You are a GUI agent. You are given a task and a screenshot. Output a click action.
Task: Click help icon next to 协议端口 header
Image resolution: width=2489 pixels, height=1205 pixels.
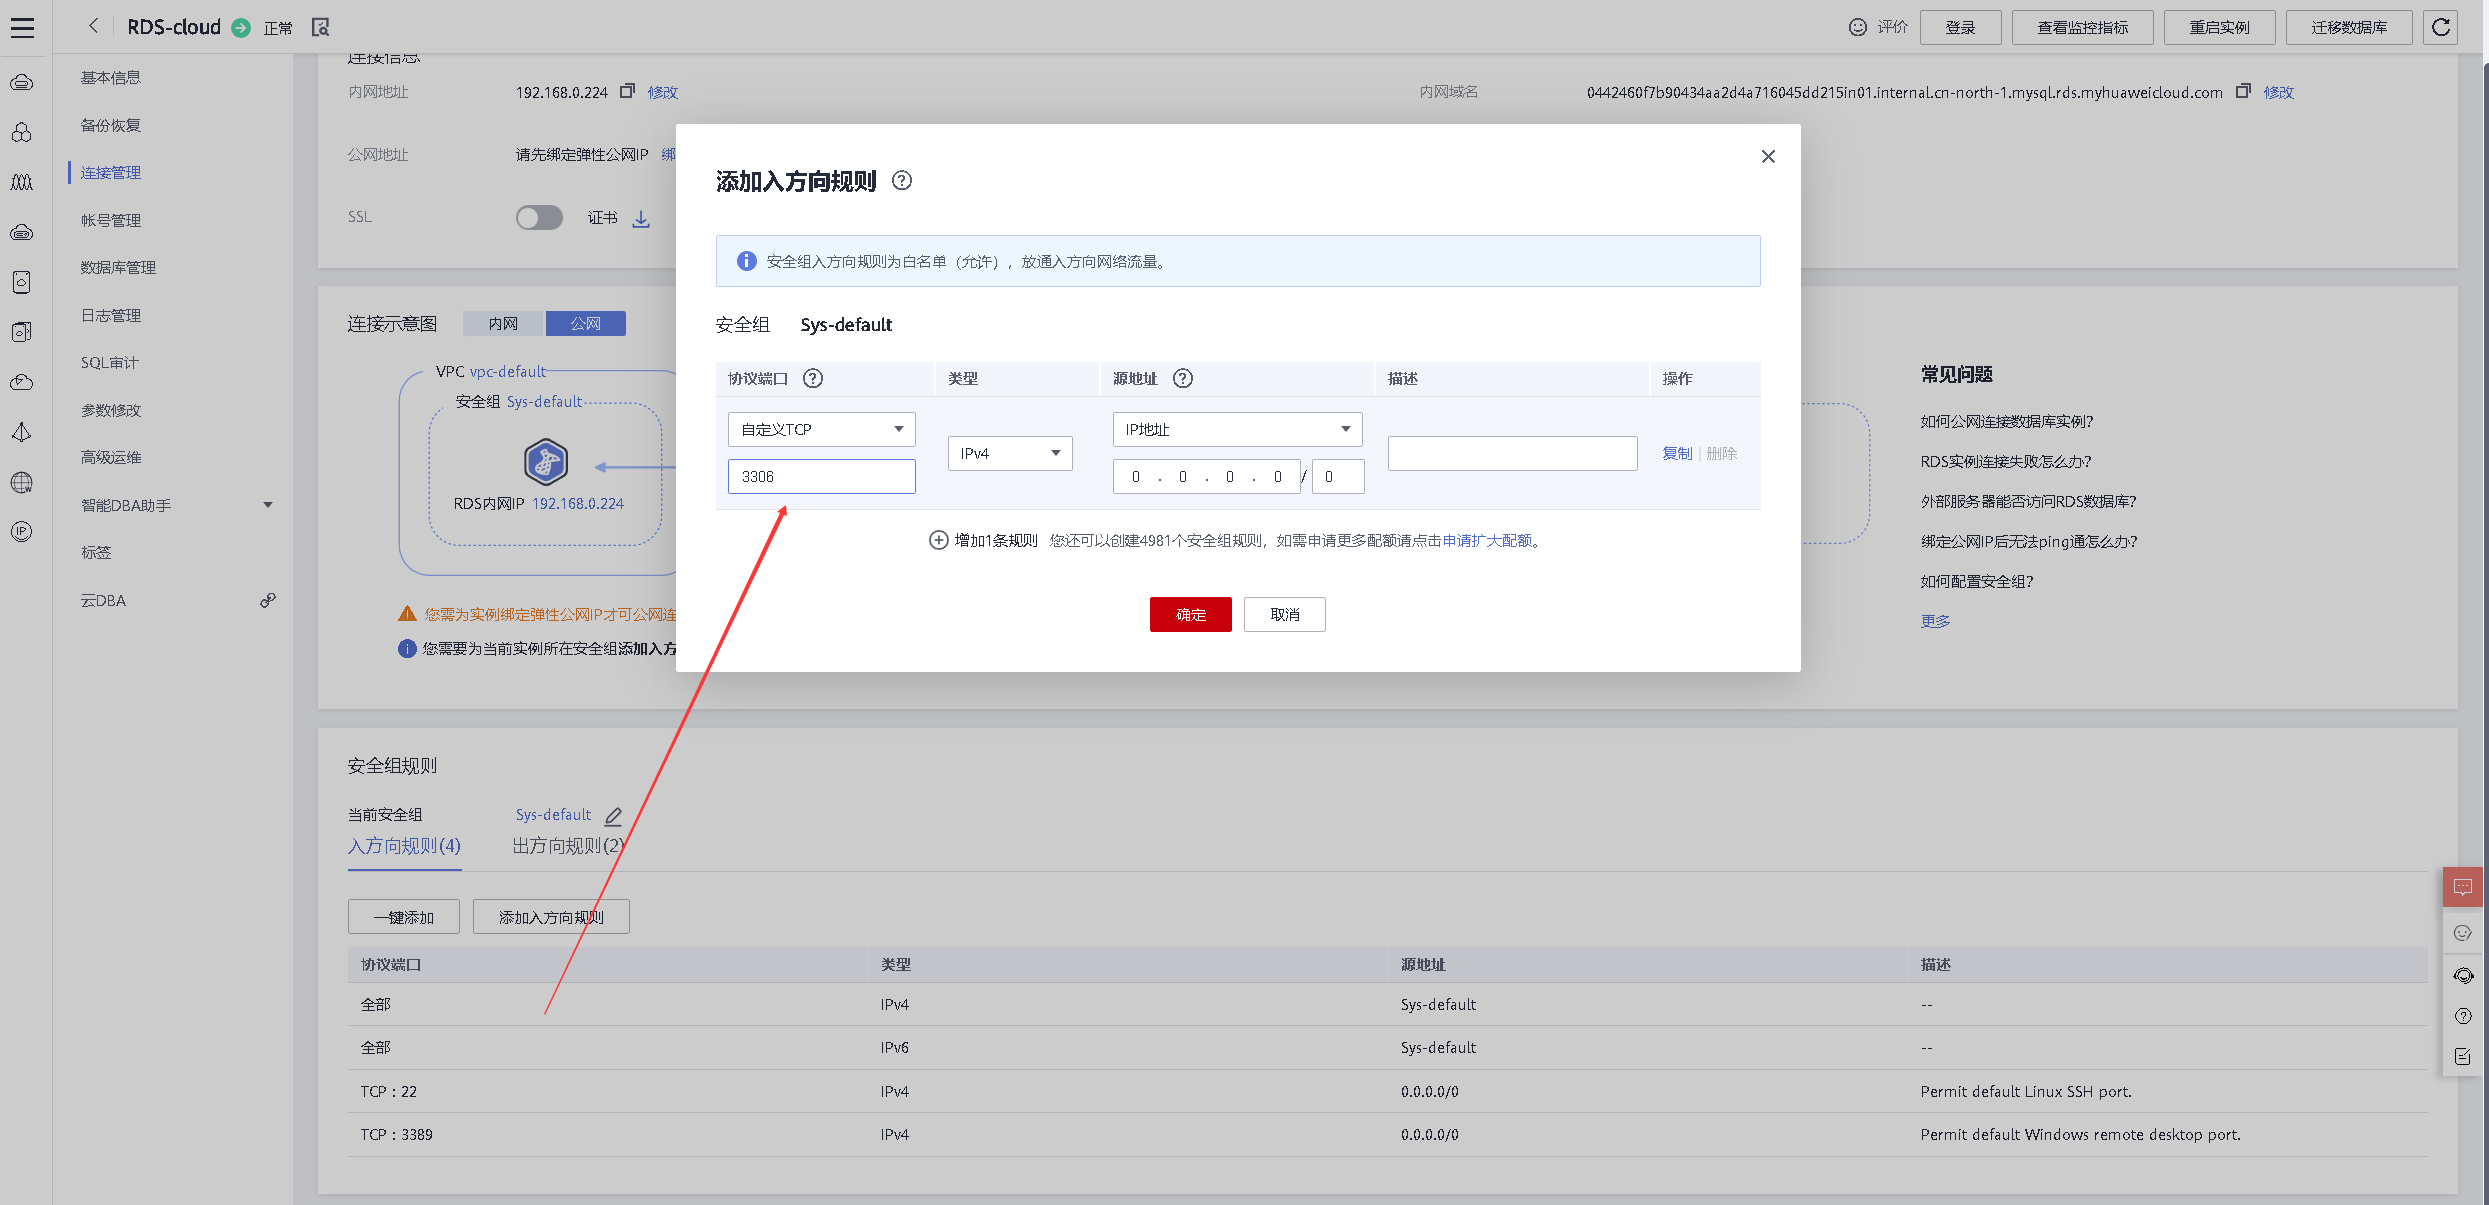pyautogui.click(x=813, y=379)
